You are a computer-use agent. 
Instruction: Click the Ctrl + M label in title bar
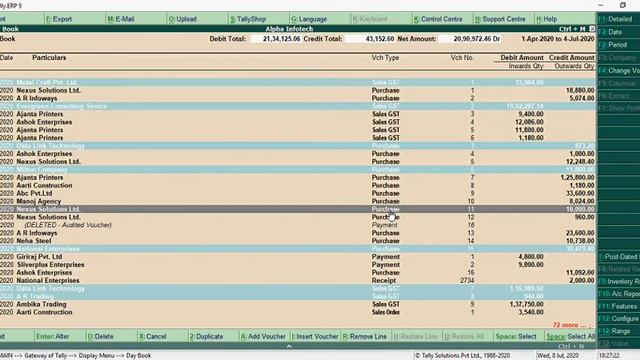[572, 29]
